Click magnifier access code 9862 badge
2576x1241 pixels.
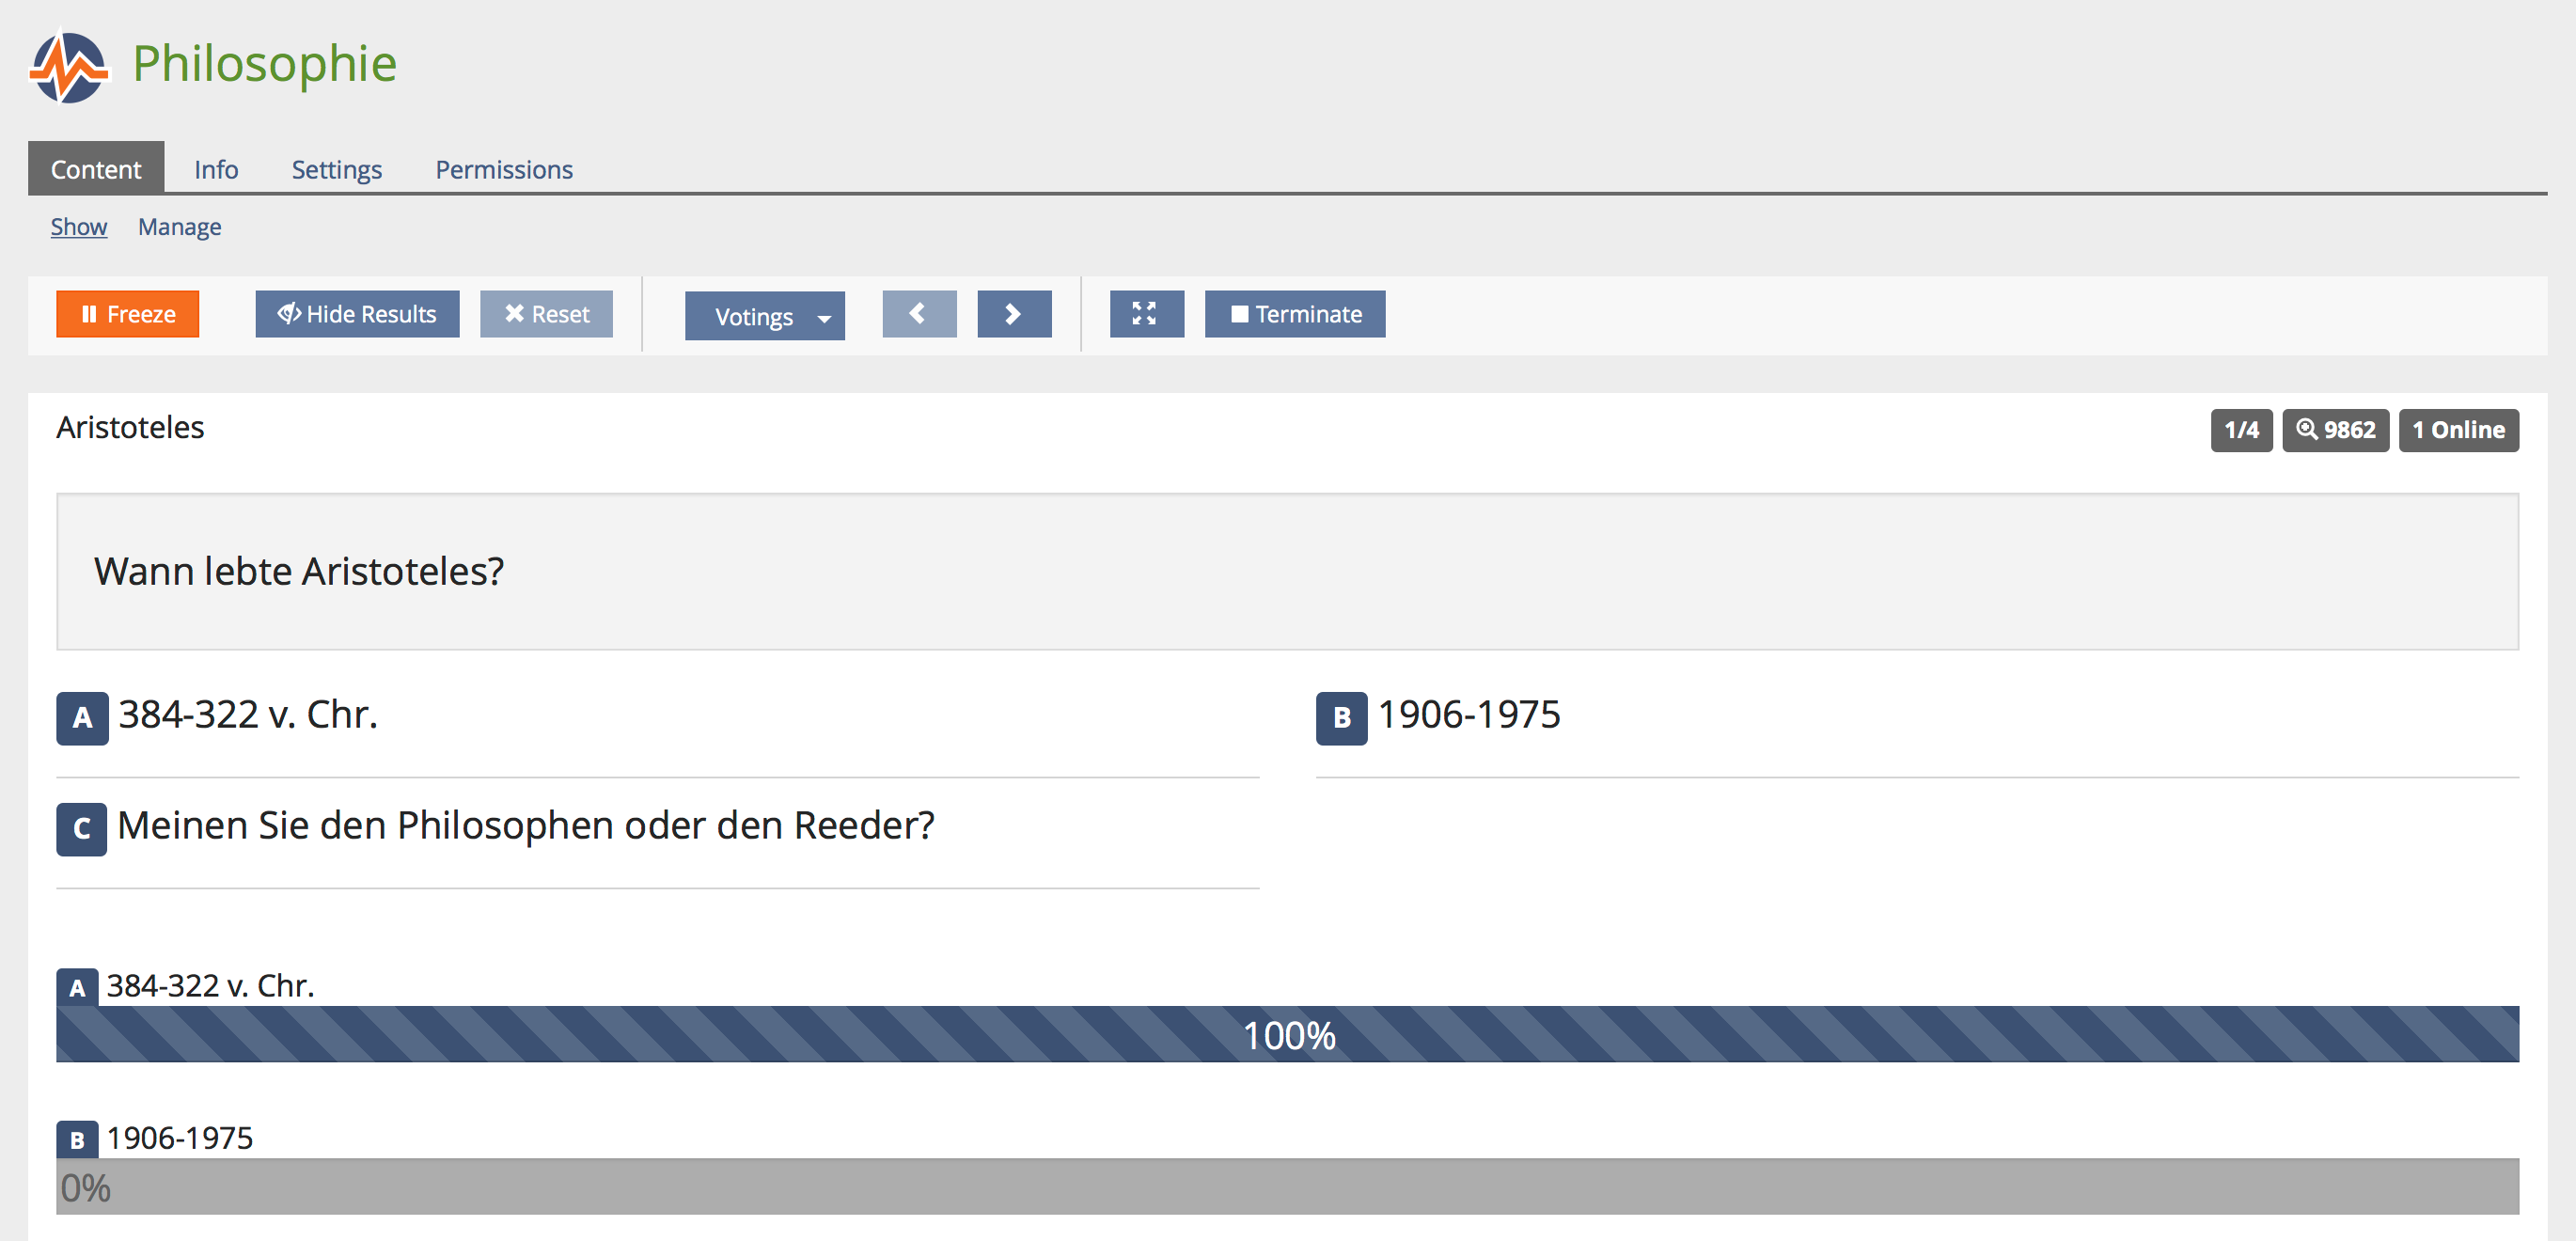pyautogui.click(x=2334, y=430)
